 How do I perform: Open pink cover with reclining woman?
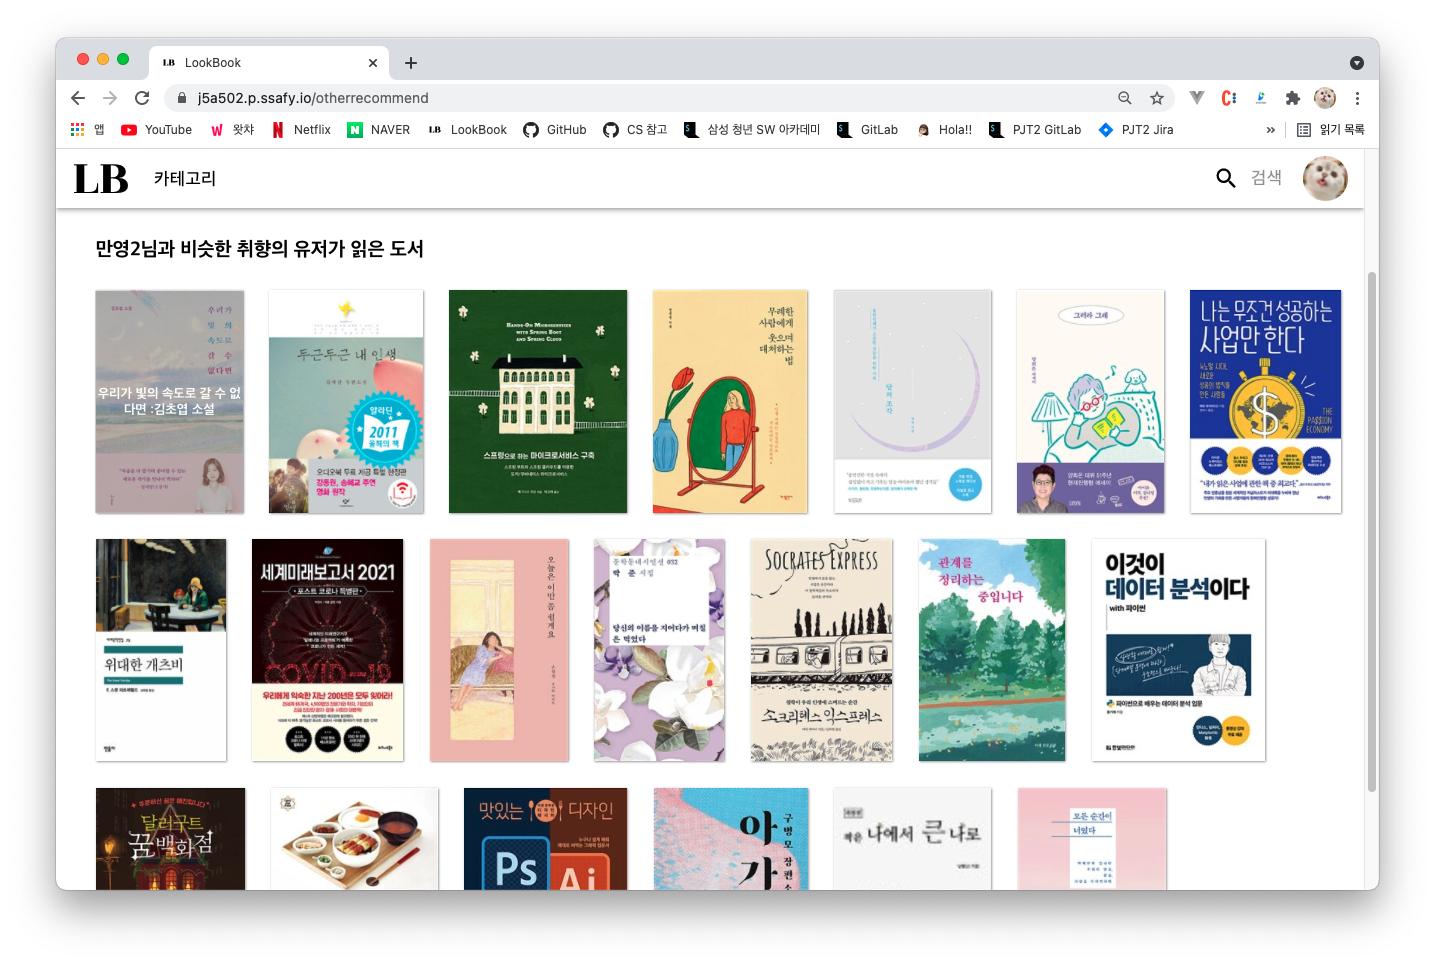tap(499, 650)
